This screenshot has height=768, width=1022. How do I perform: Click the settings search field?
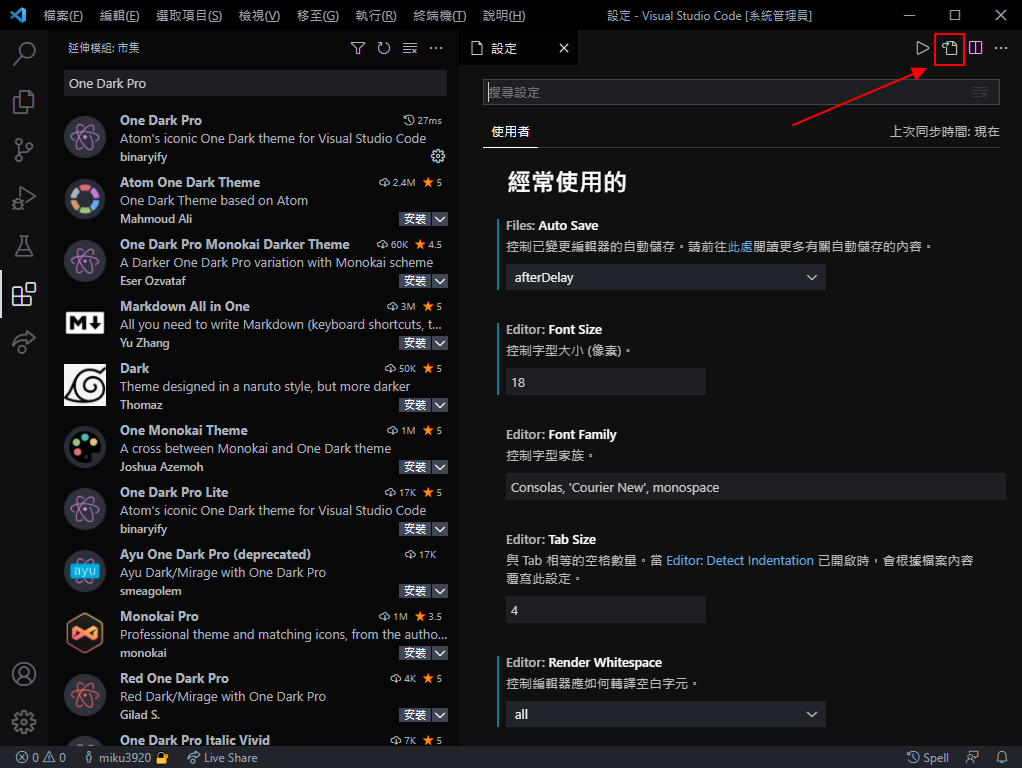point(741,93)
